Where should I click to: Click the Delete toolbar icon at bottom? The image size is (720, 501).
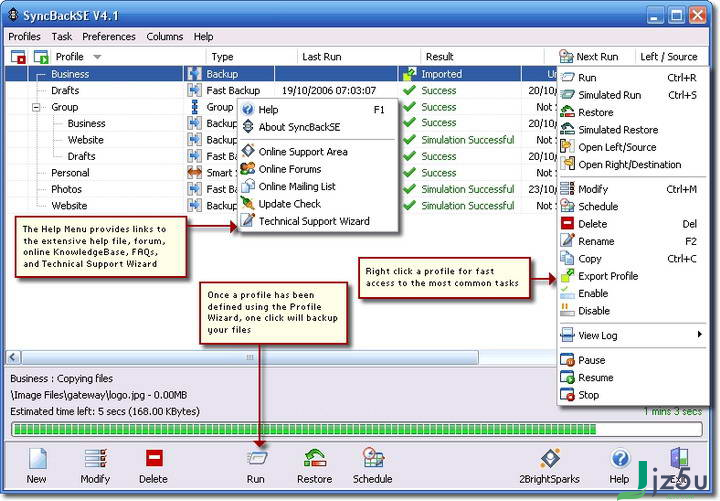[x=154, y=458]
